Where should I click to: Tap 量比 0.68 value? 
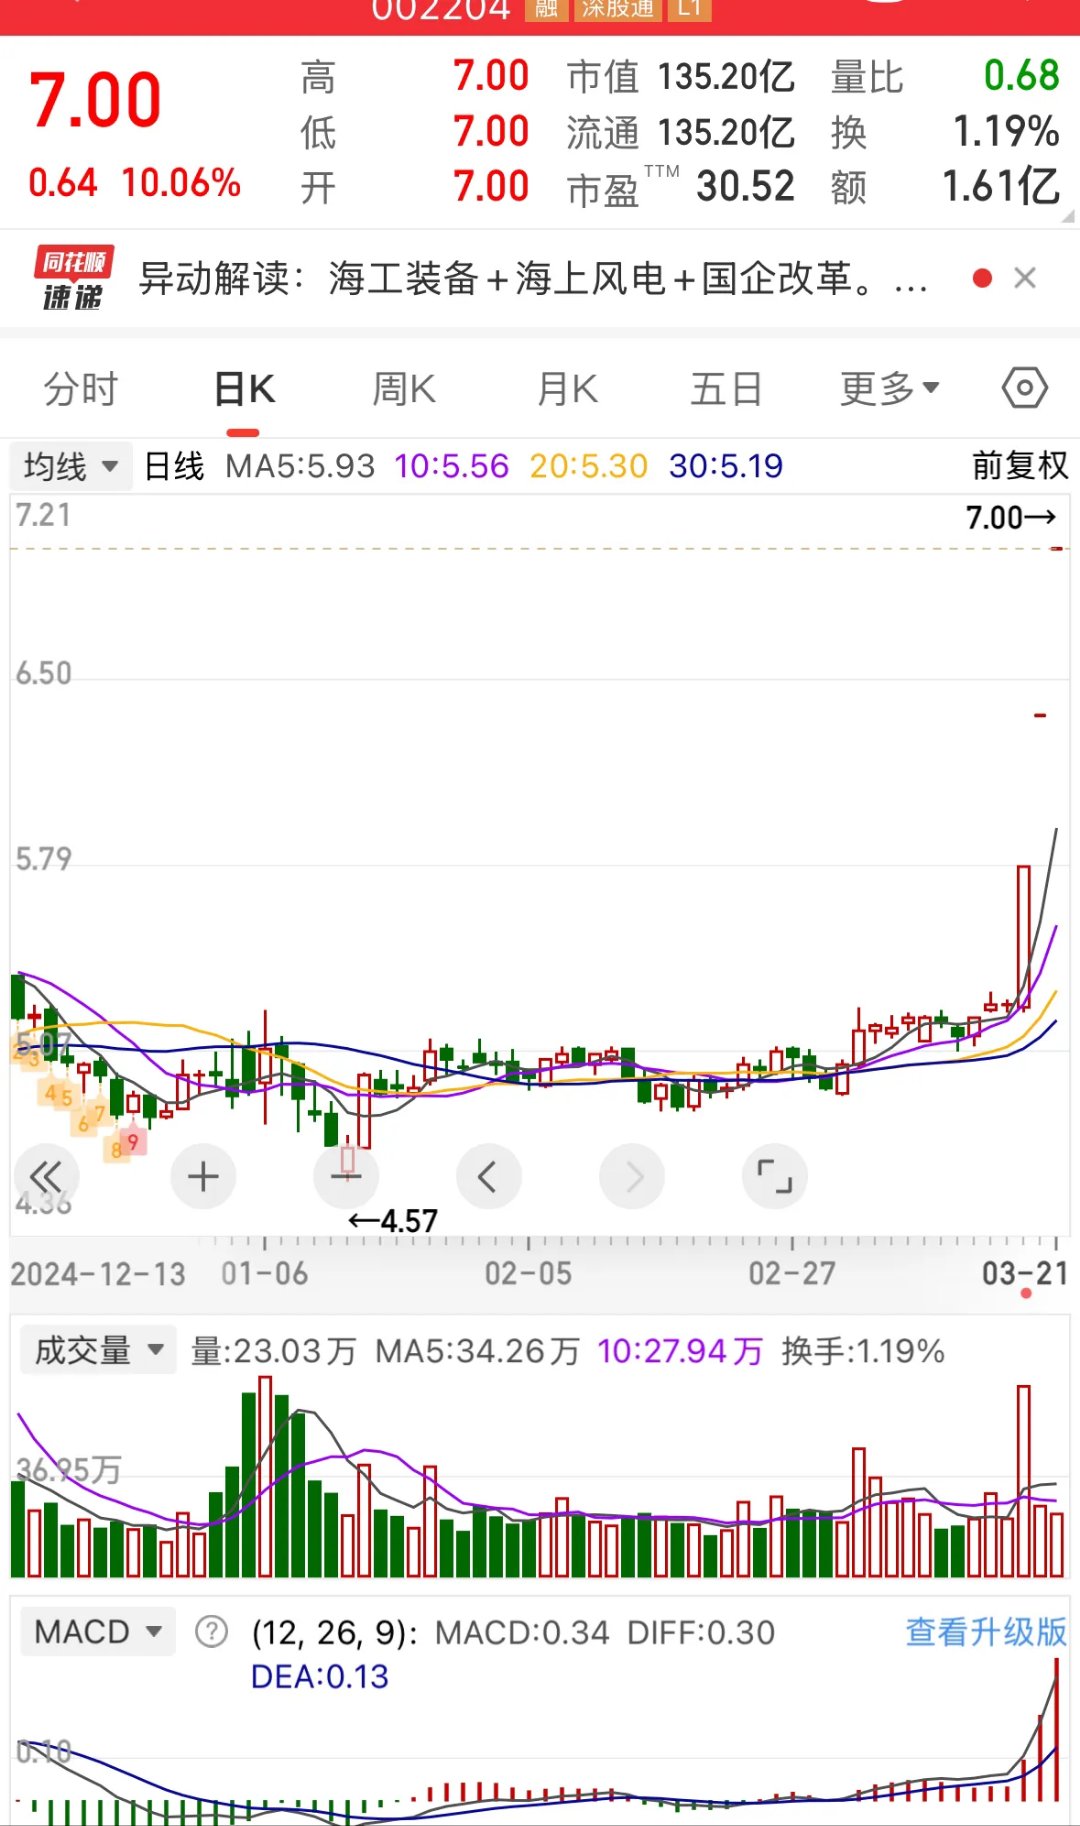[x=1021, y=76]
